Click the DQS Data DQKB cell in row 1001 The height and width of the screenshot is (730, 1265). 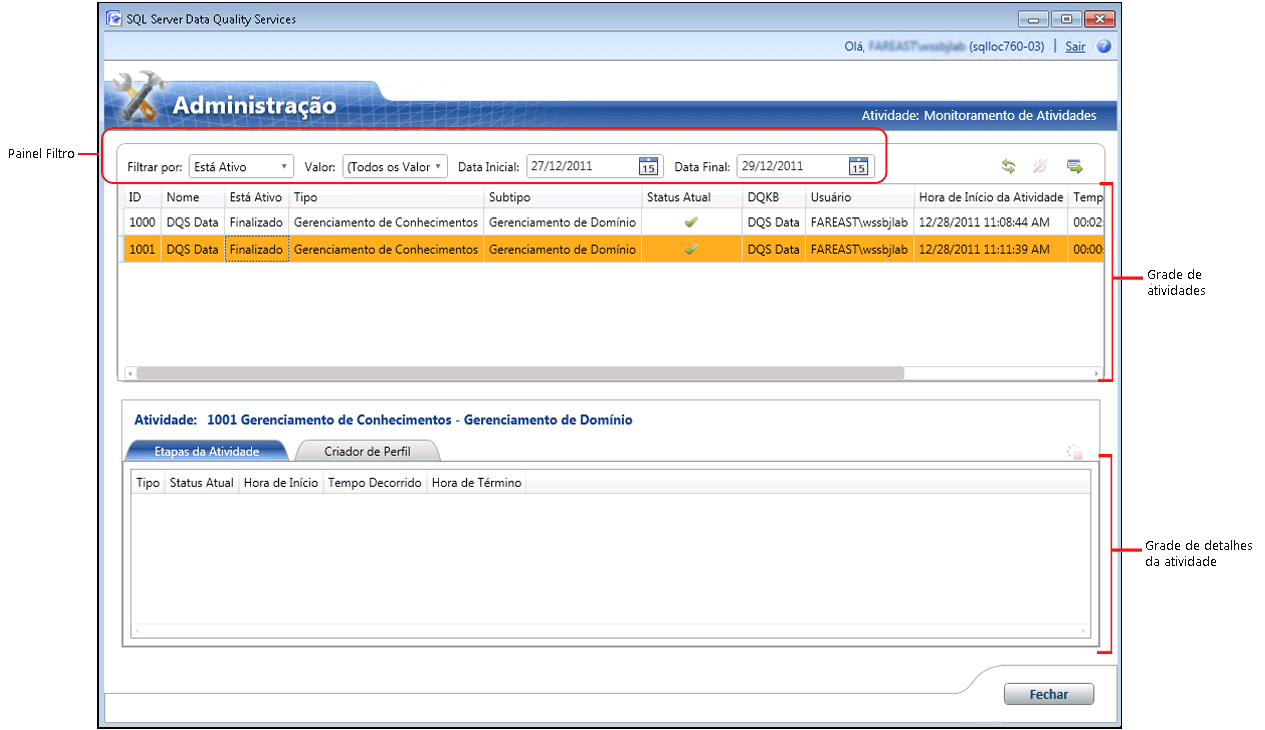tap(774, 249)
